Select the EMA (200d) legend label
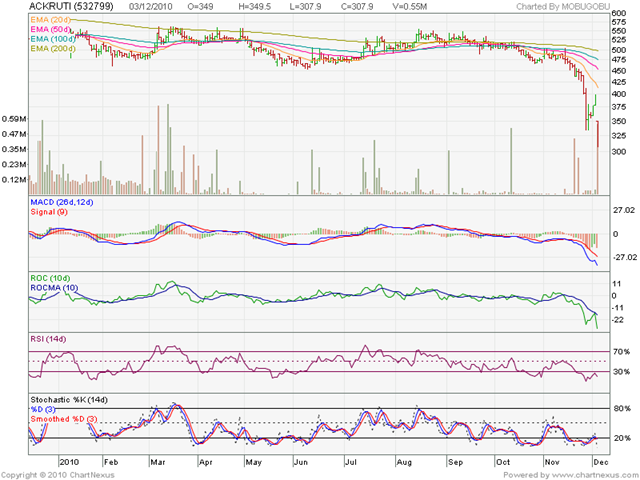 53,49
